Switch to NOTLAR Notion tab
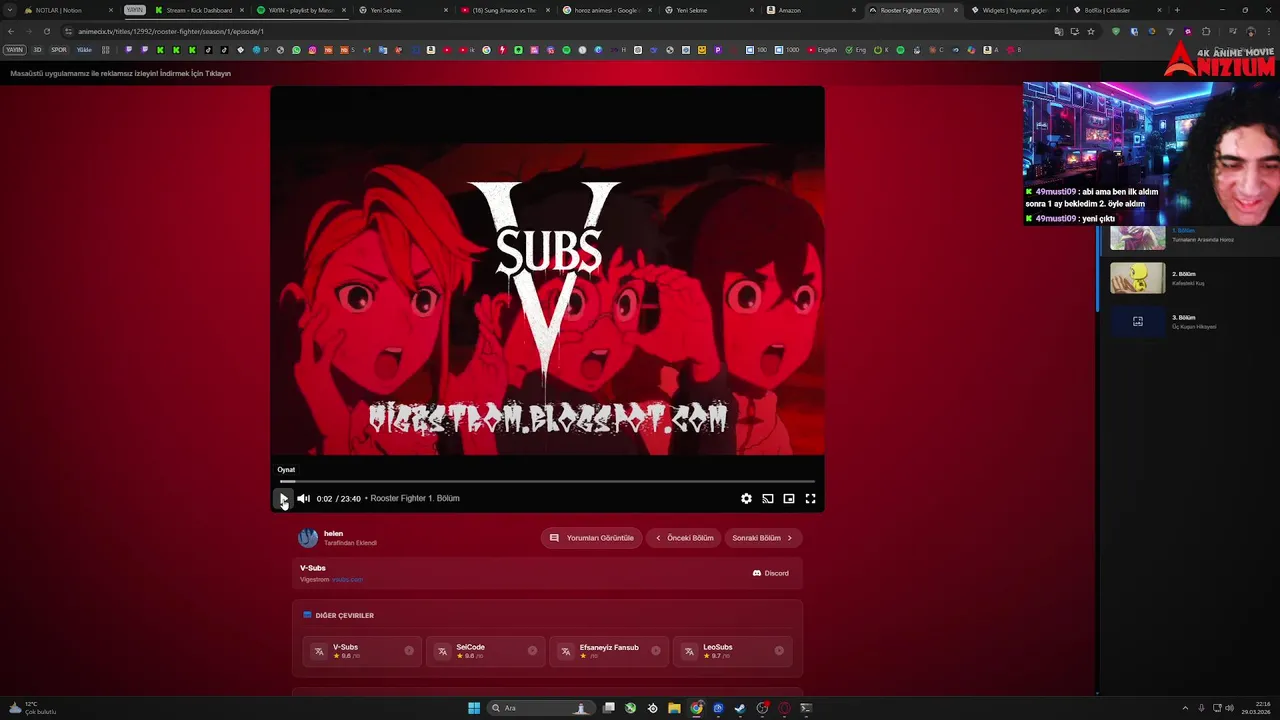Viewport: 1280px width, 720px height. pos(67,10)
